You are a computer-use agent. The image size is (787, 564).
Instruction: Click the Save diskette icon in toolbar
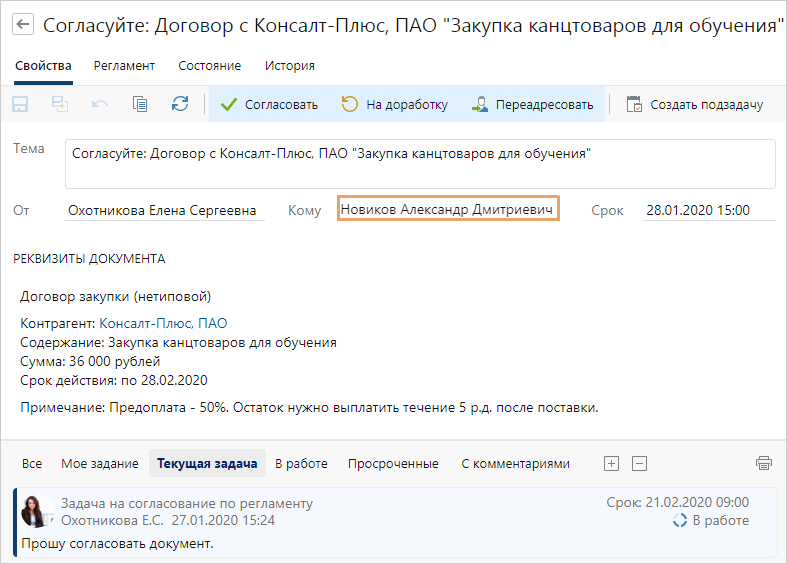click(21, 104)
